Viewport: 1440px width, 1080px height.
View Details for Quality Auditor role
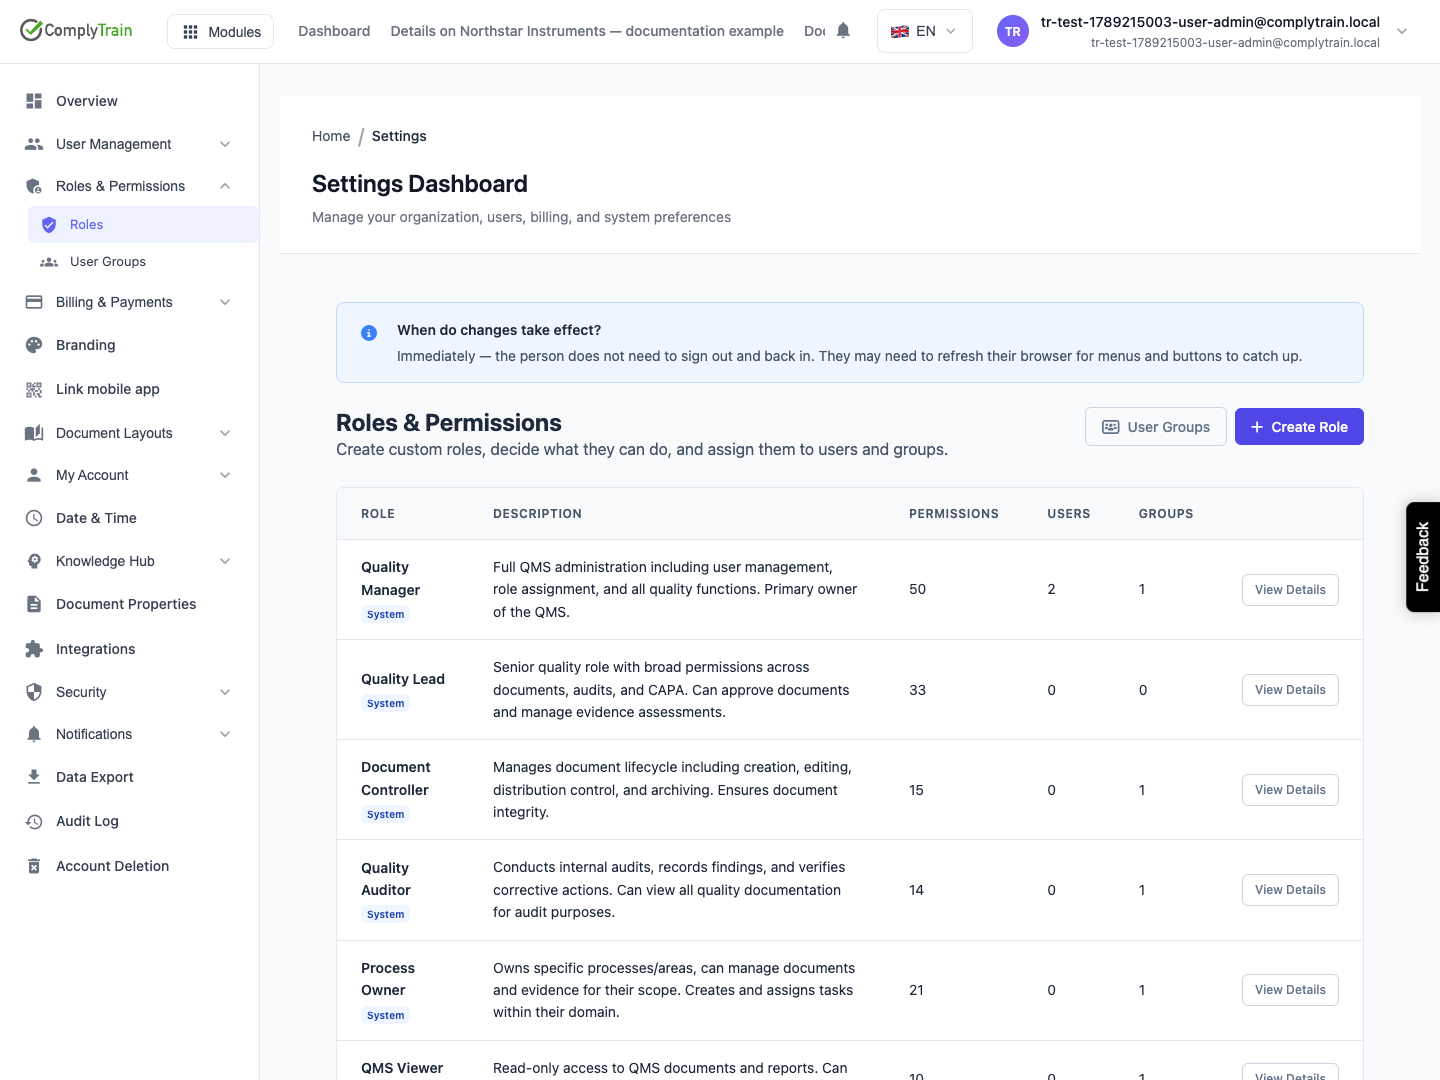1290,890
